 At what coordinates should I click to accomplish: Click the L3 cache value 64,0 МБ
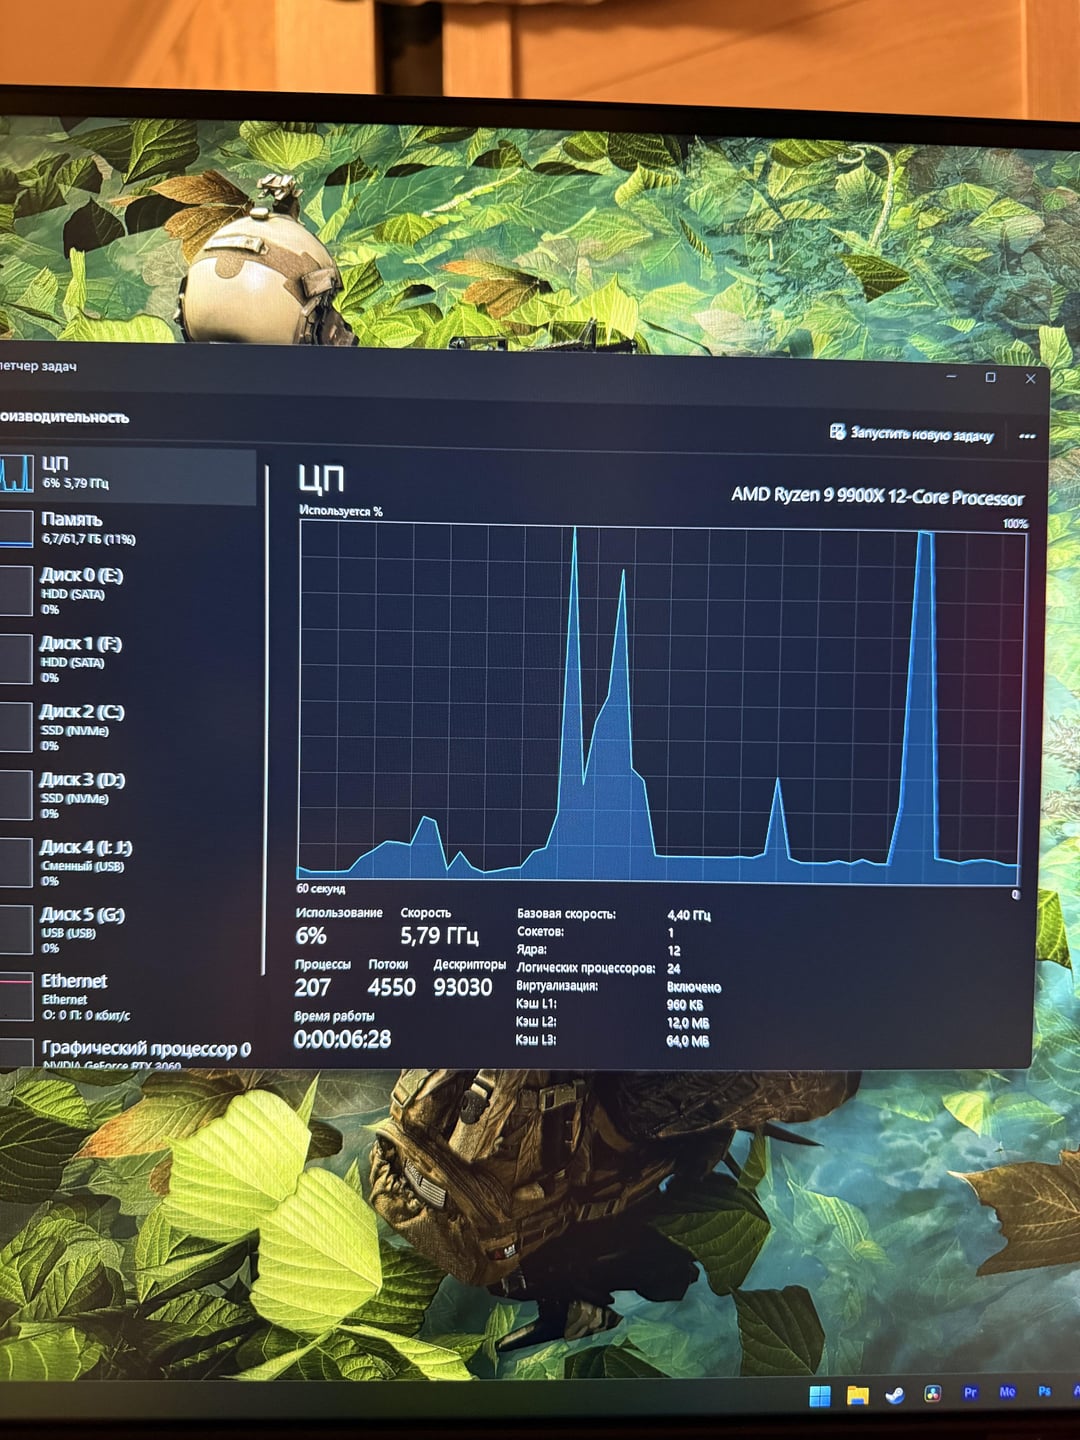click(688, 1041)
